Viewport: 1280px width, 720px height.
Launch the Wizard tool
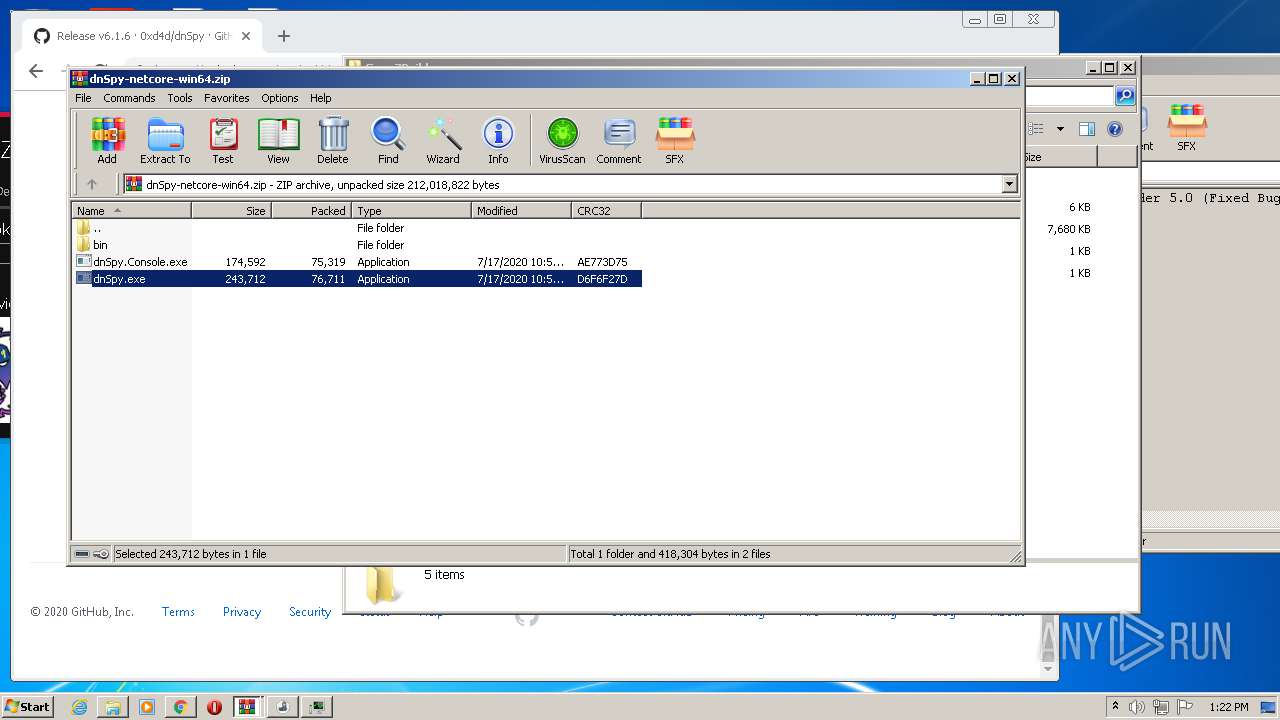pyautogui.click(x=443, y=140)
